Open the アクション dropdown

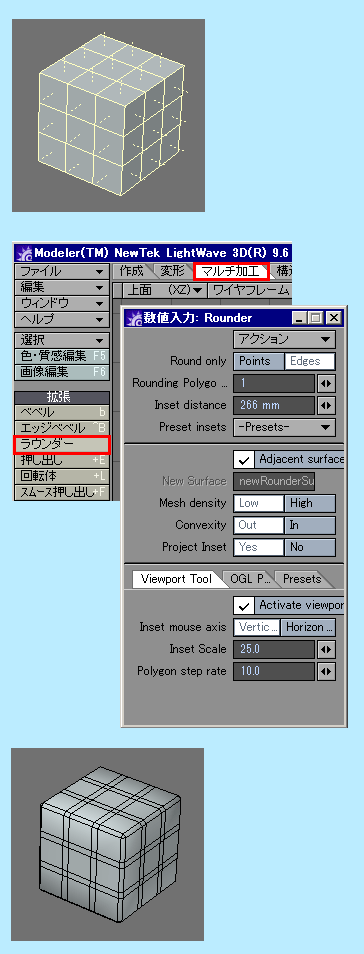pyautogui.click(x=284, y=339)
